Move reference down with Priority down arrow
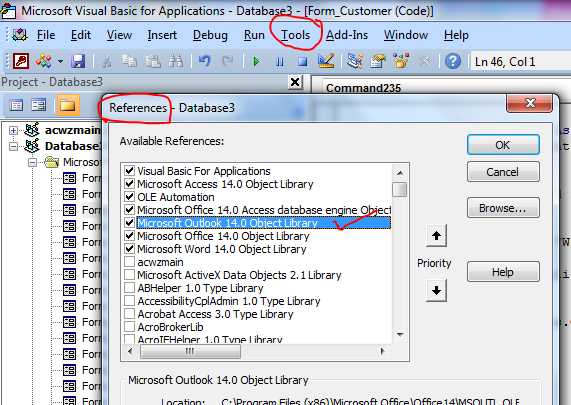The width and height of the screenshot is (571, 405). click(x=436, y=291)
